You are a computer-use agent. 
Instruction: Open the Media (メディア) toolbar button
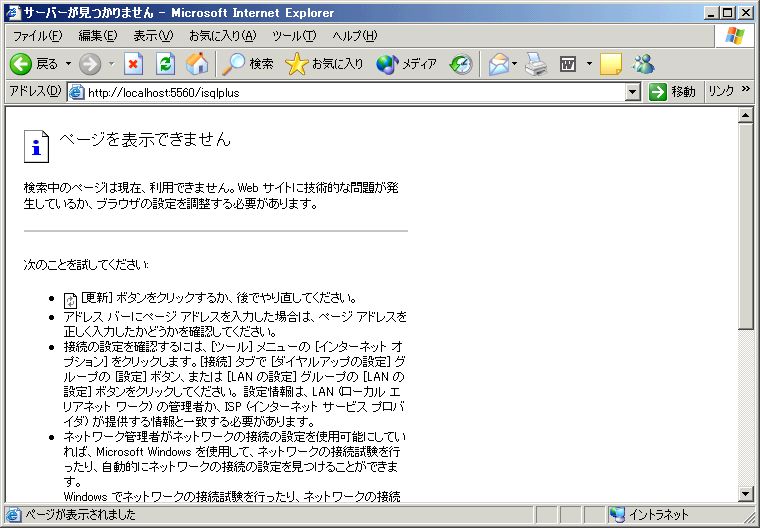[x=406, y=64]
